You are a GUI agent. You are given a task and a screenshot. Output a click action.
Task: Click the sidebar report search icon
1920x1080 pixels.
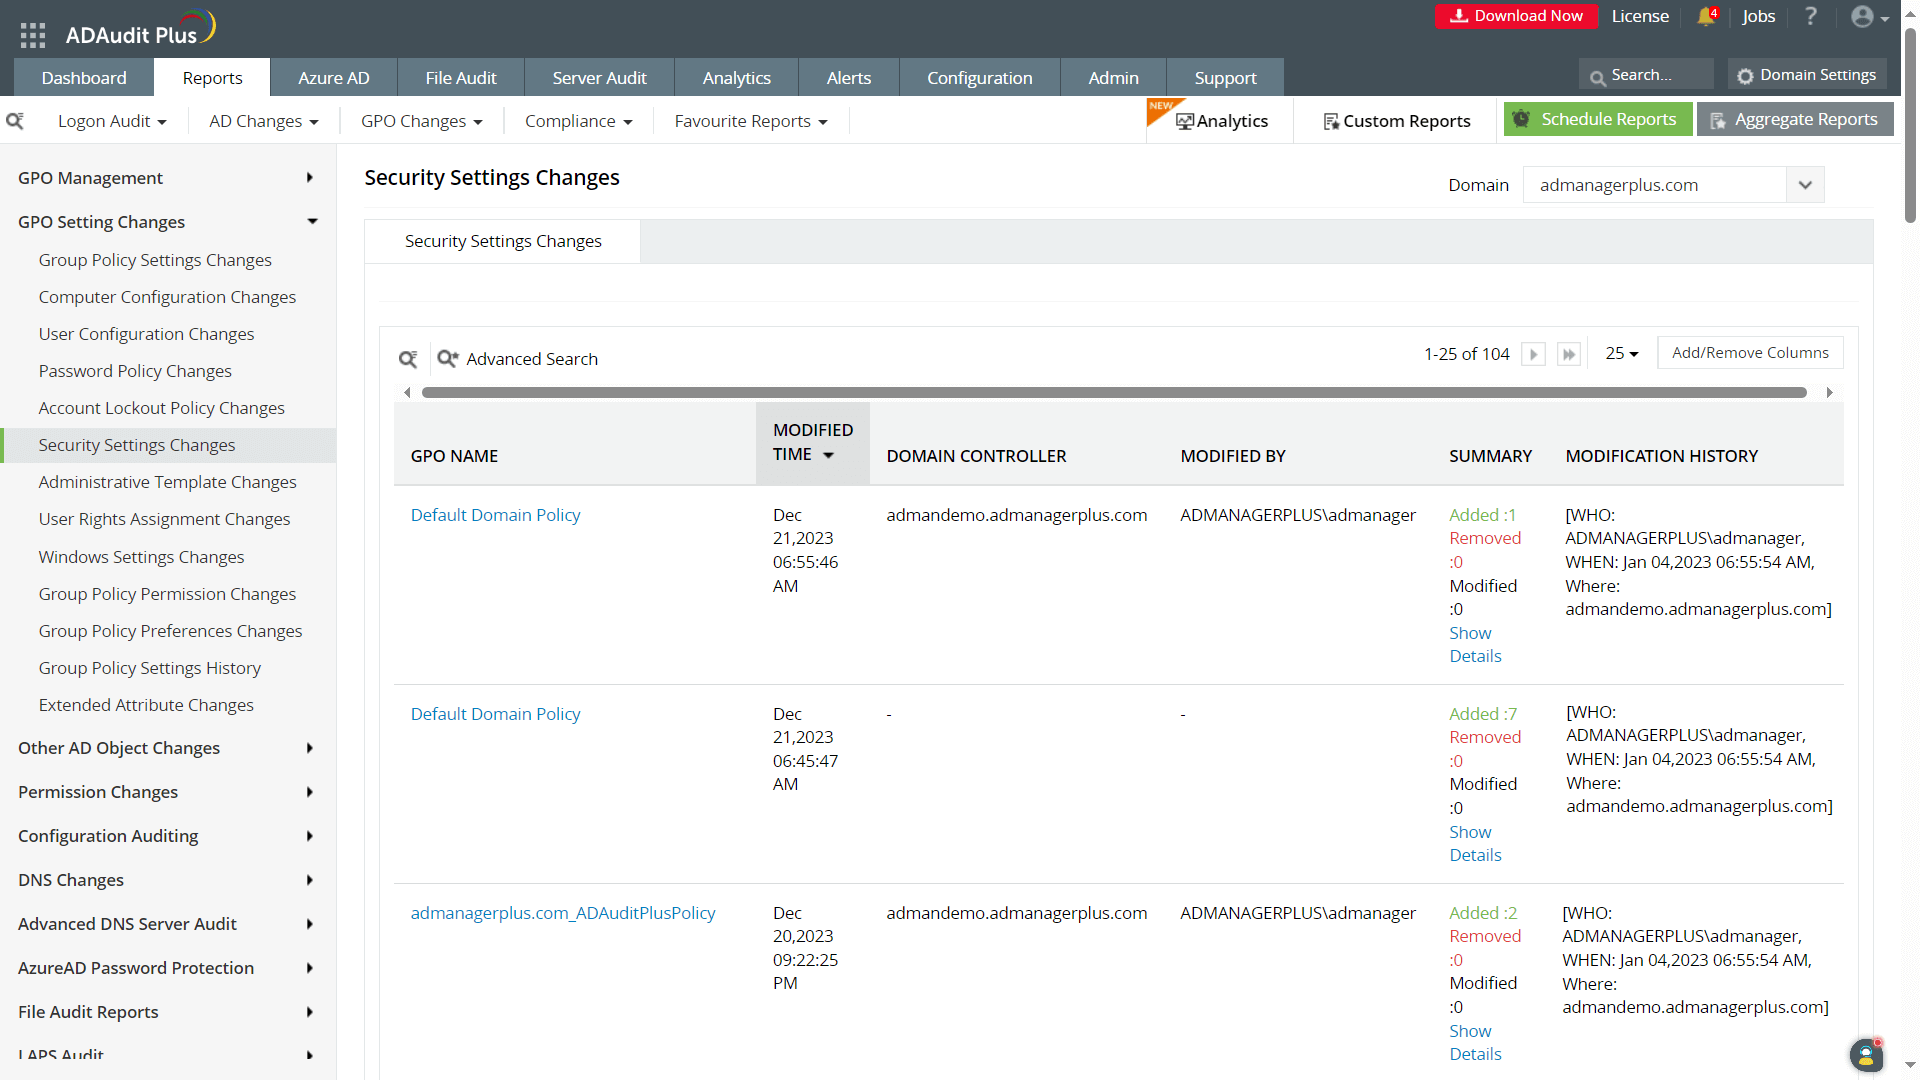click(x=15, y=121)
